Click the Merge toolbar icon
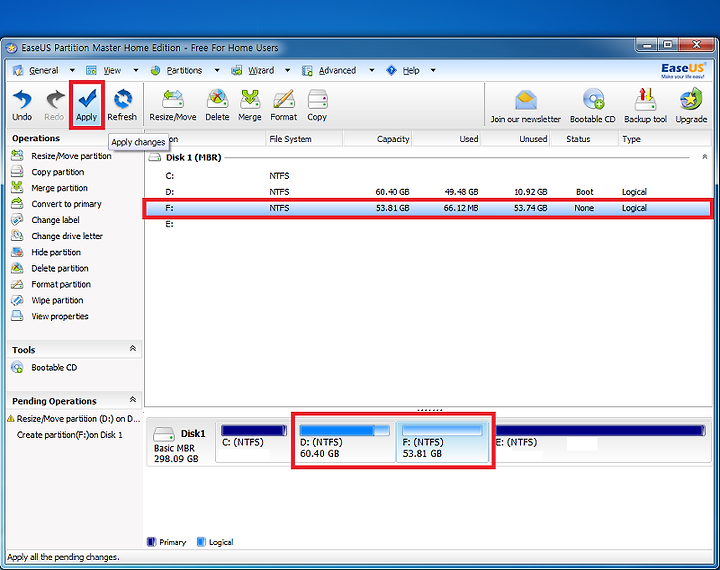 250,105
